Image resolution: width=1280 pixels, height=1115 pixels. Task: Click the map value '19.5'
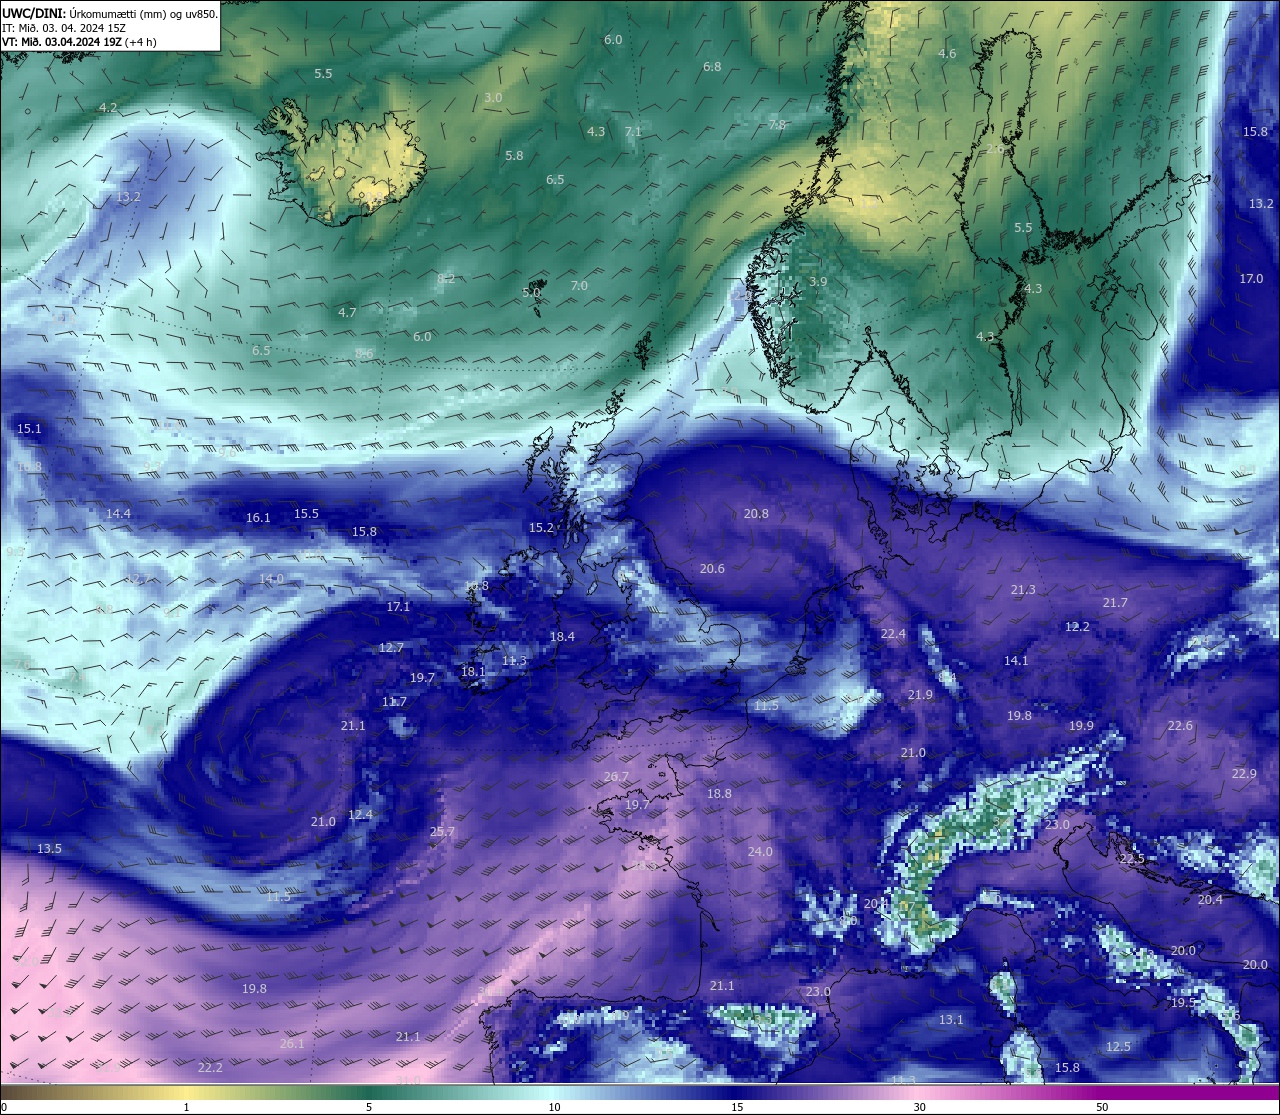1183,1003
